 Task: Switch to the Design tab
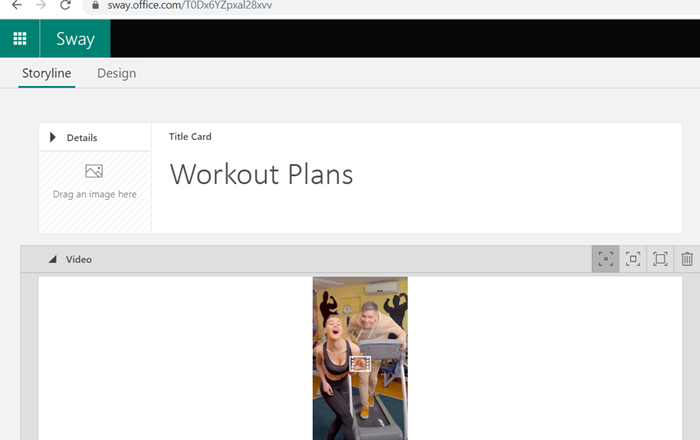coord(117,73)
